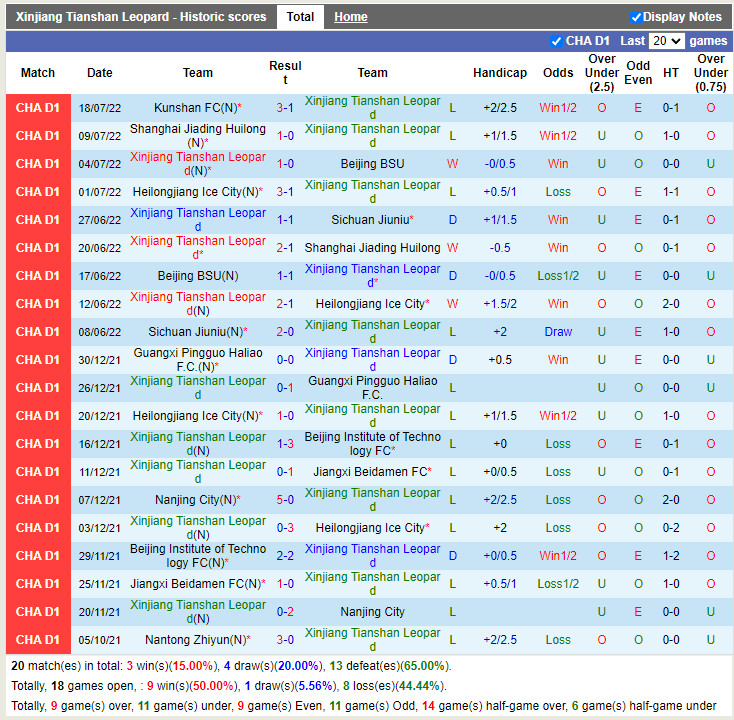734x720 pixels.
Task: Switch to the Total tab
Action: pos(300,17)
